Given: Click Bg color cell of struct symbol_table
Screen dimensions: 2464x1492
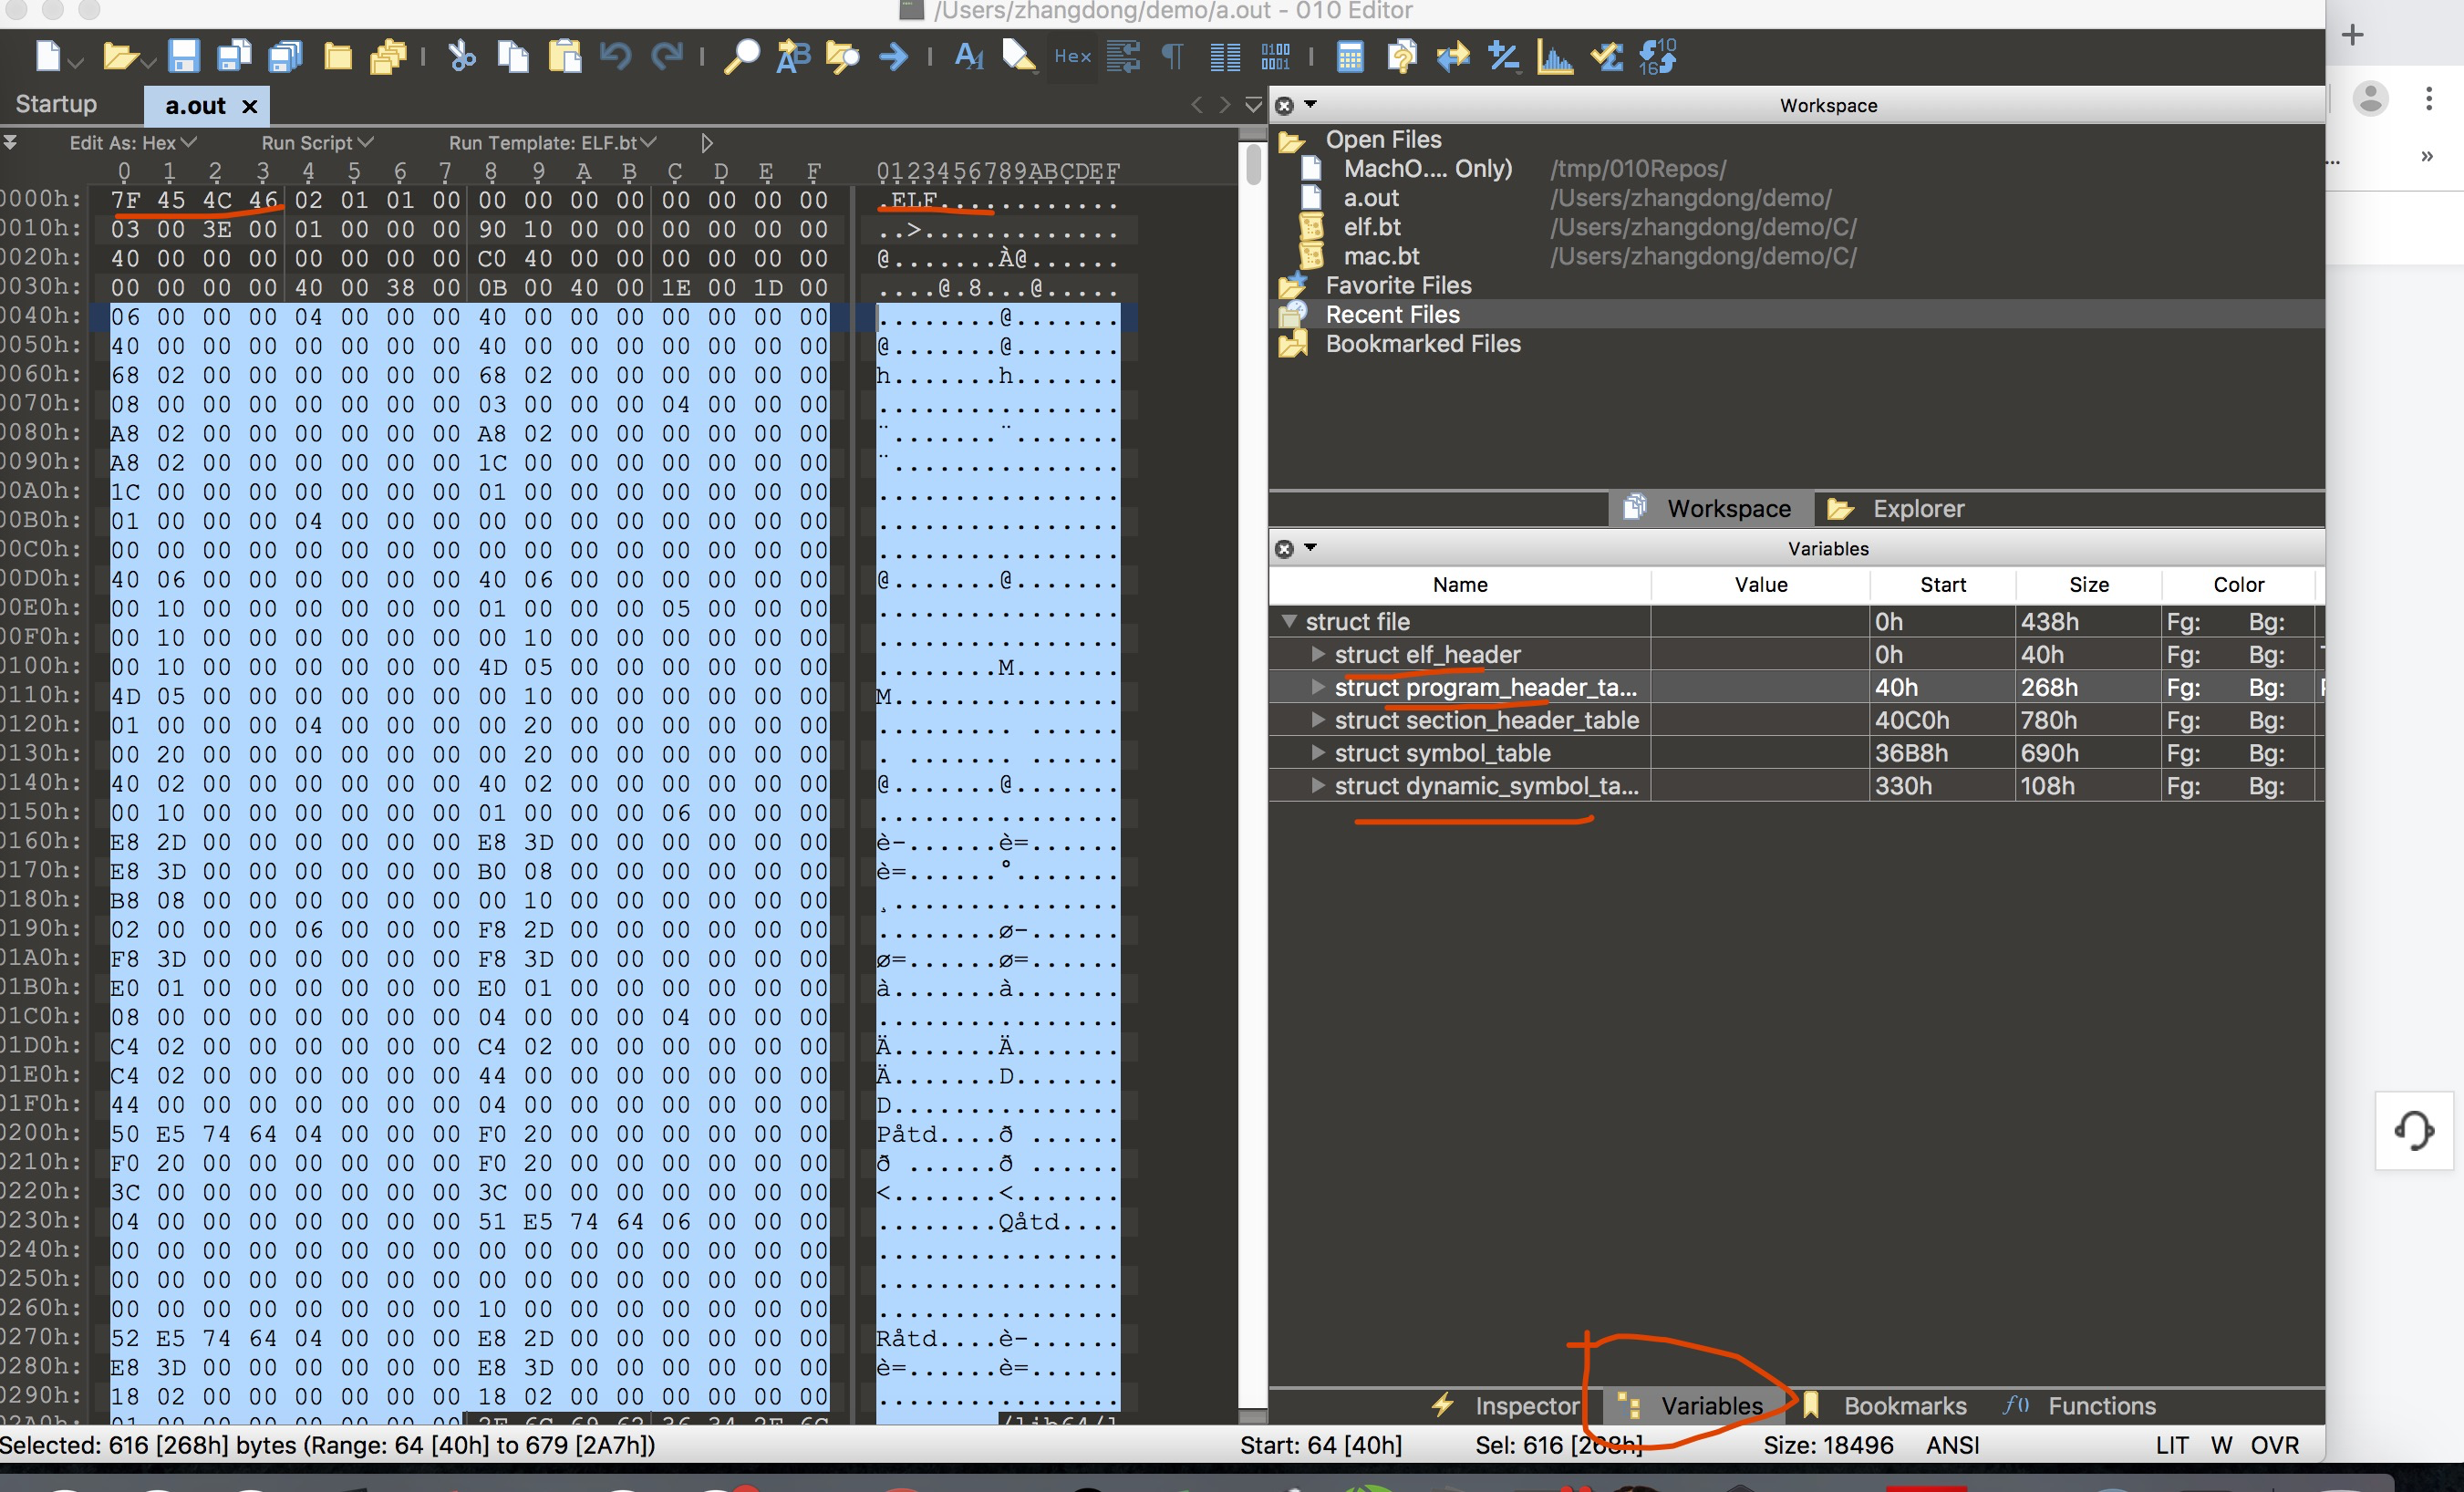Looking at the screenshot, I should click(x=2266, y=753).
